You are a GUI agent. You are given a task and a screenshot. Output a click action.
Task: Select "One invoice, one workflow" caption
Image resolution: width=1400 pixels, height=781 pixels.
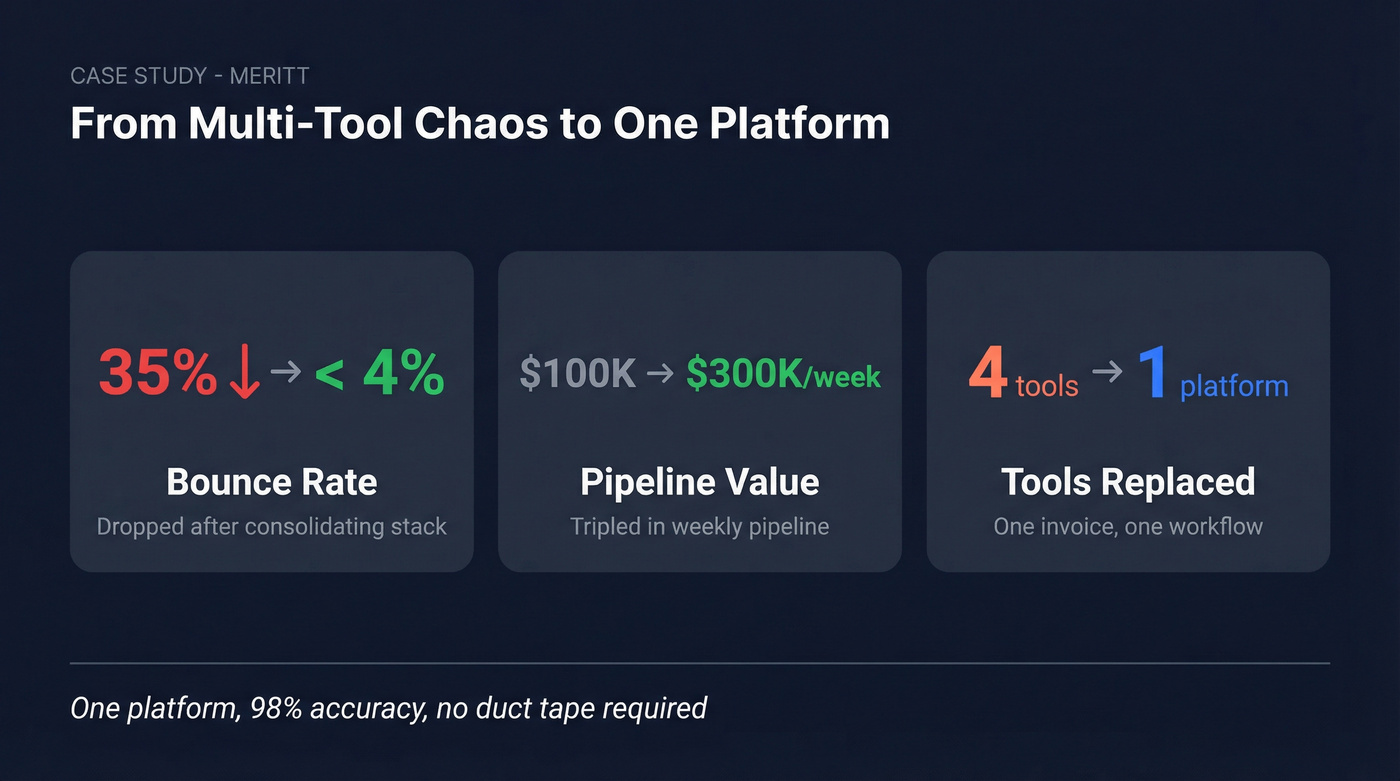click(1128, 526)
